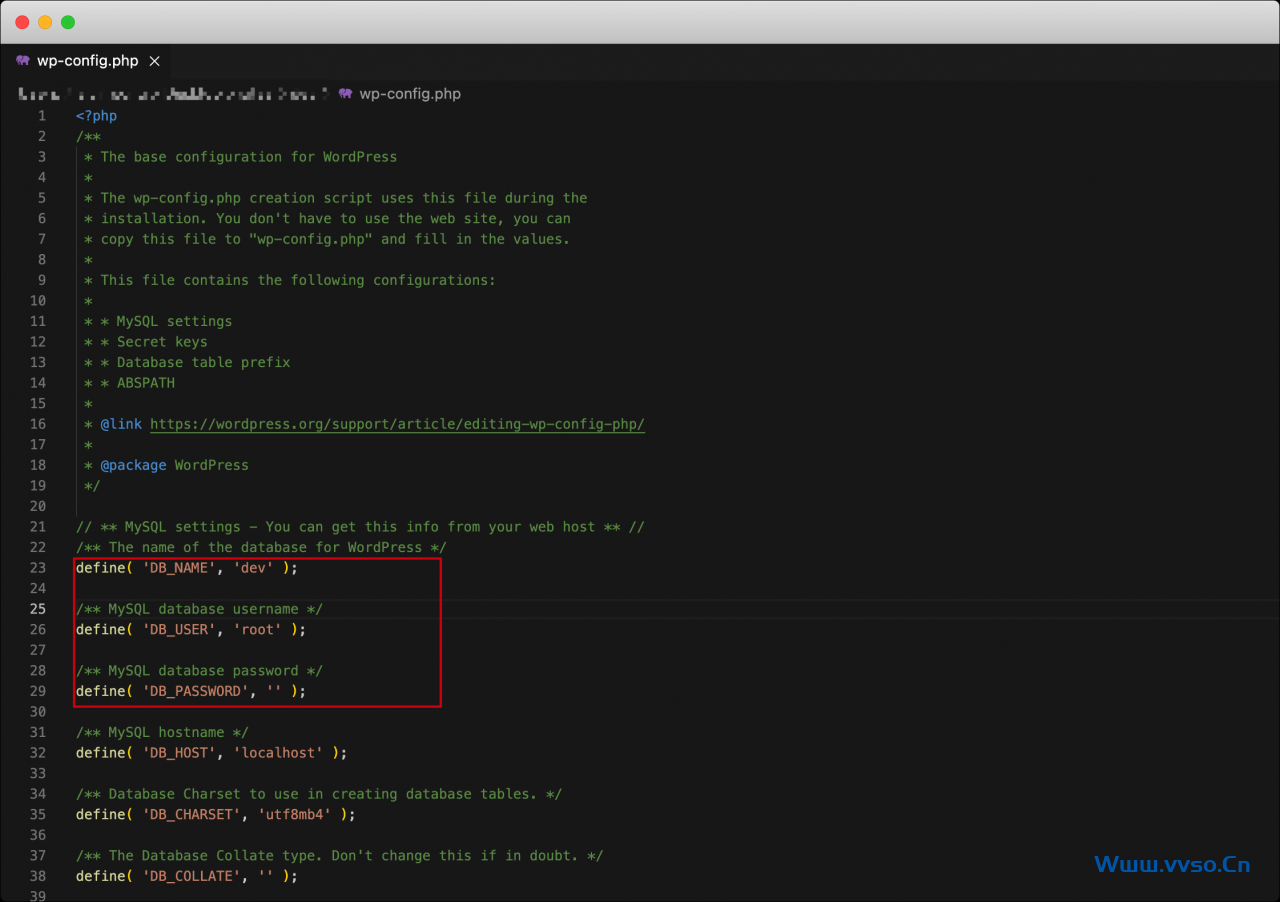
Task: Click the <?php opening tag on line 1
Action: [96, 116]
